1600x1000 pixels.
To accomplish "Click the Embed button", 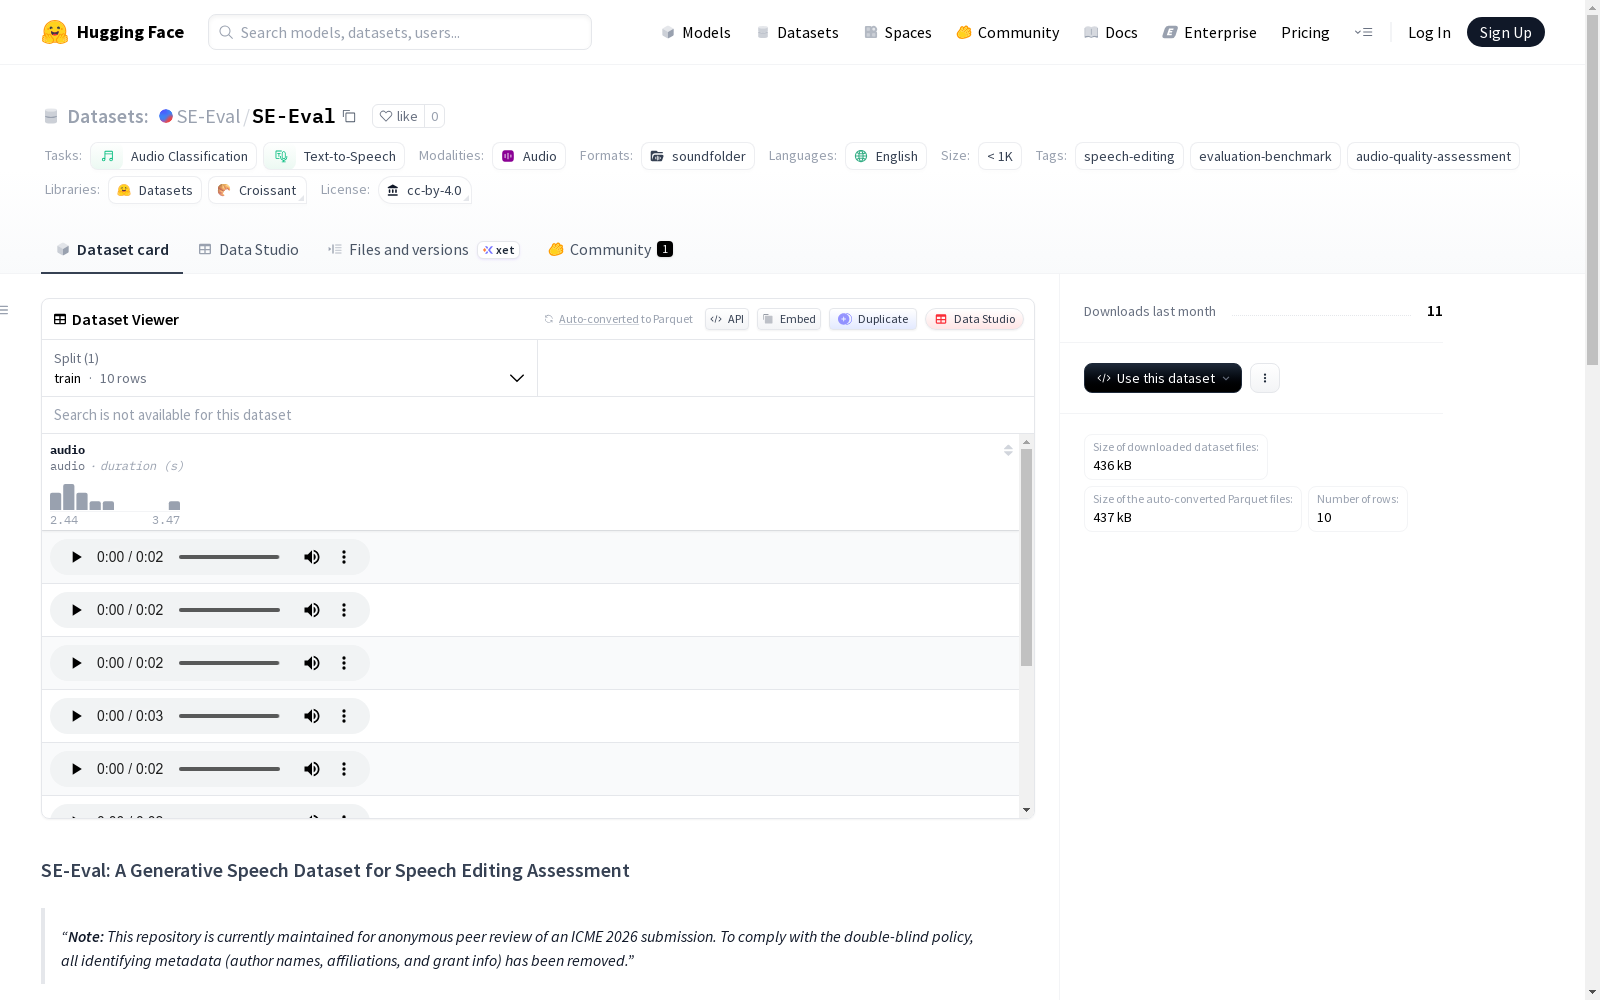I will (789, 319).
